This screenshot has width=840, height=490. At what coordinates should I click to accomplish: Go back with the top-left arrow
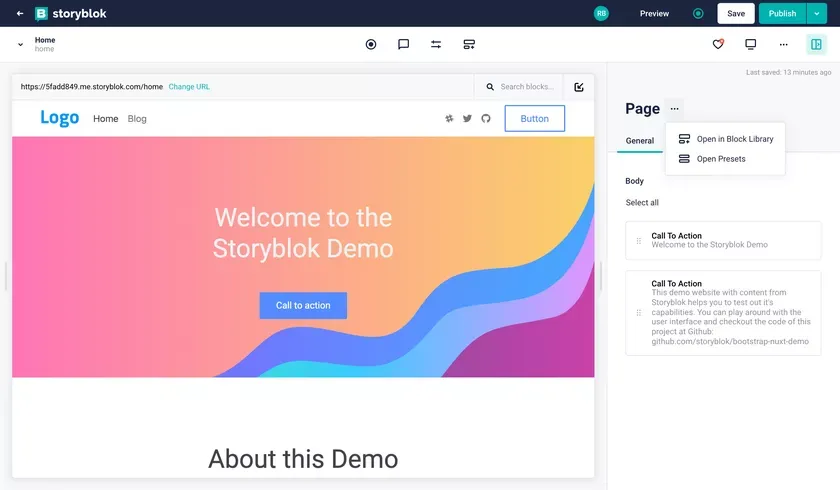click(20, 13)
